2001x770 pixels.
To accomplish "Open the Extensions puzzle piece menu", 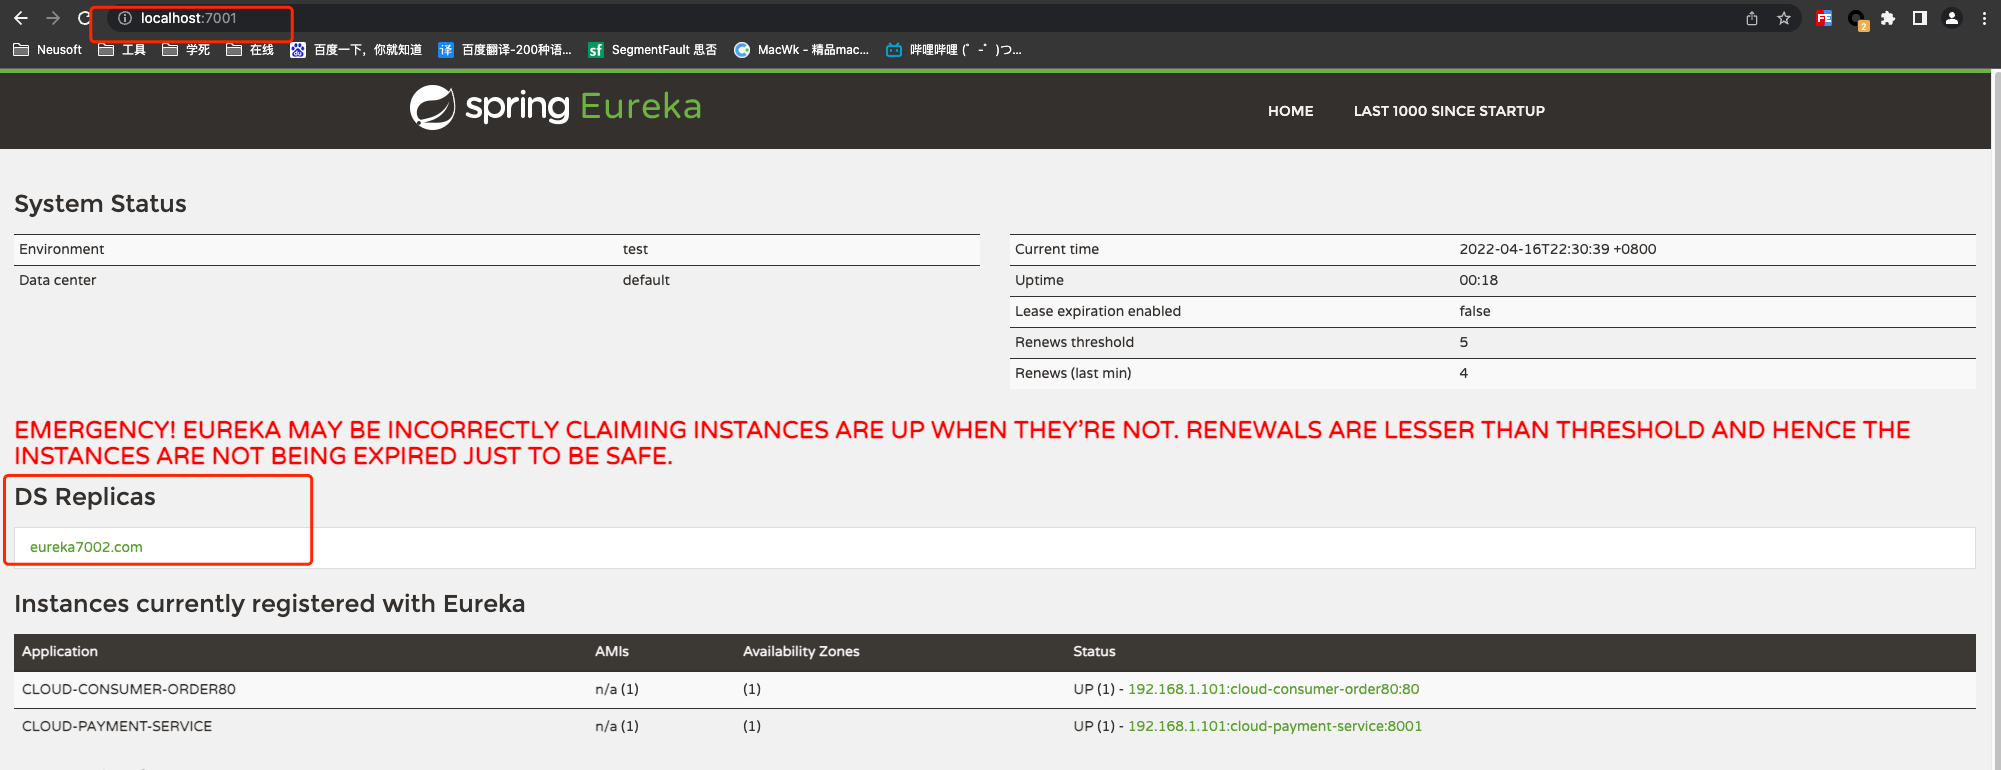I will [x=1887, y=18].
